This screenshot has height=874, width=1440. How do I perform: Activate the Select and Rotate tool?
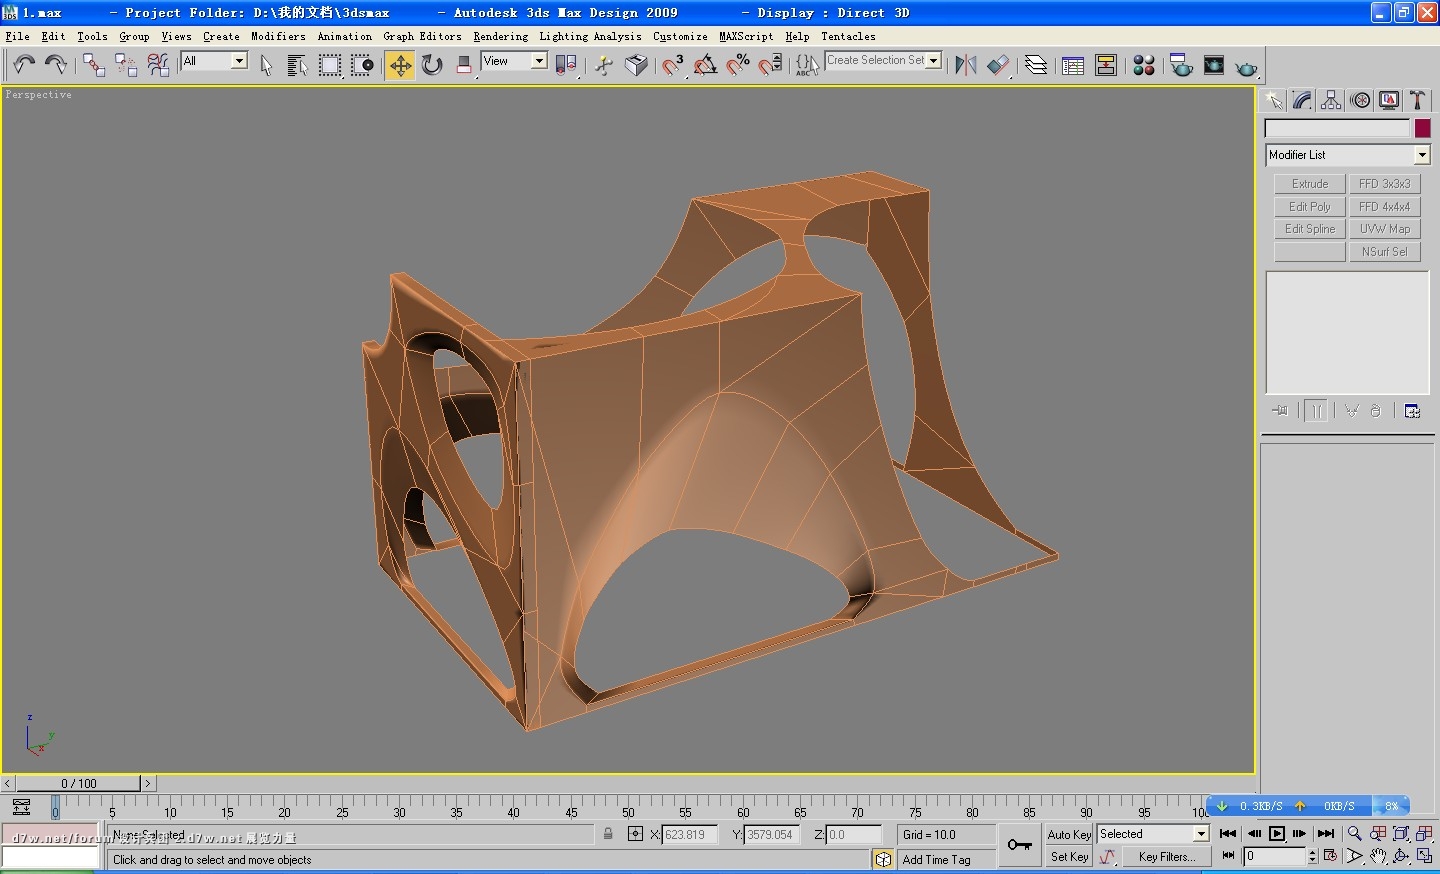click(432, 65)
